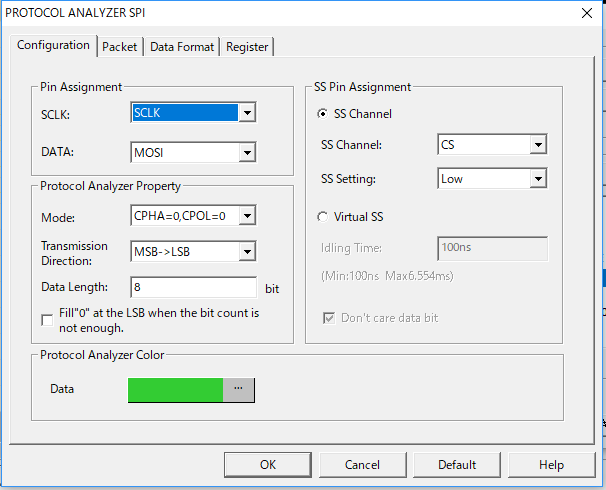Open the SS Channel dropdown showing CS

[538, 145]
